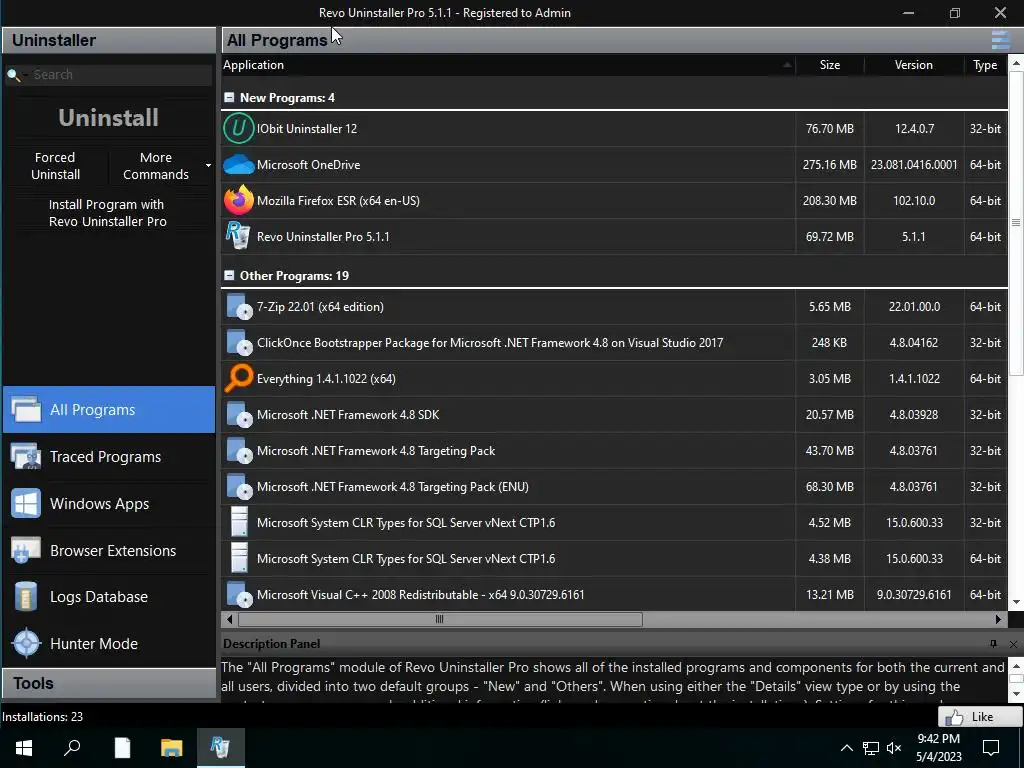Click the program list scroll down arrow
Viewport: 1024px width, 768px height.
point(1016,602)
